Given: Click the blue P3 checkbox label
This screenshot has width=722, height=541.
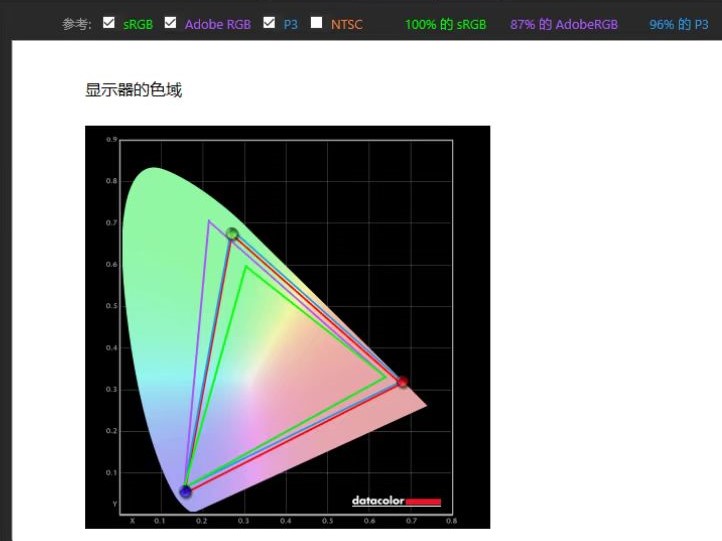Looking at the screenshot, I should [290, 24].
